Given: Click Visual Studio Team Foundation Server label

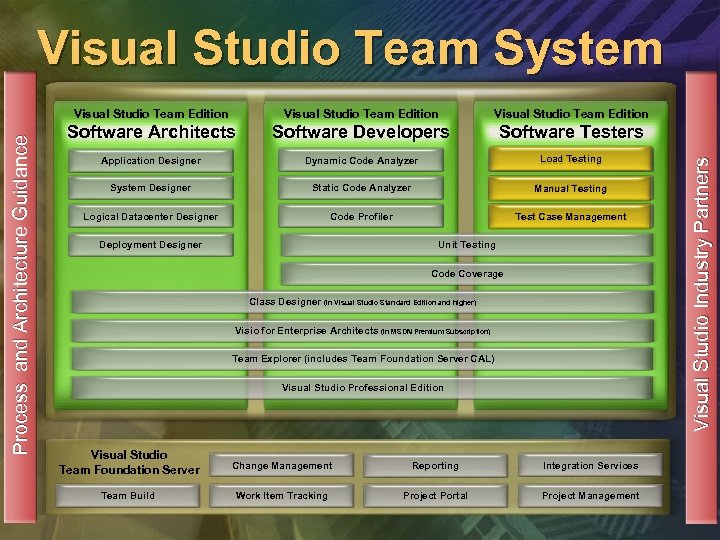Looking at the screenshot, I should [129, 462].
